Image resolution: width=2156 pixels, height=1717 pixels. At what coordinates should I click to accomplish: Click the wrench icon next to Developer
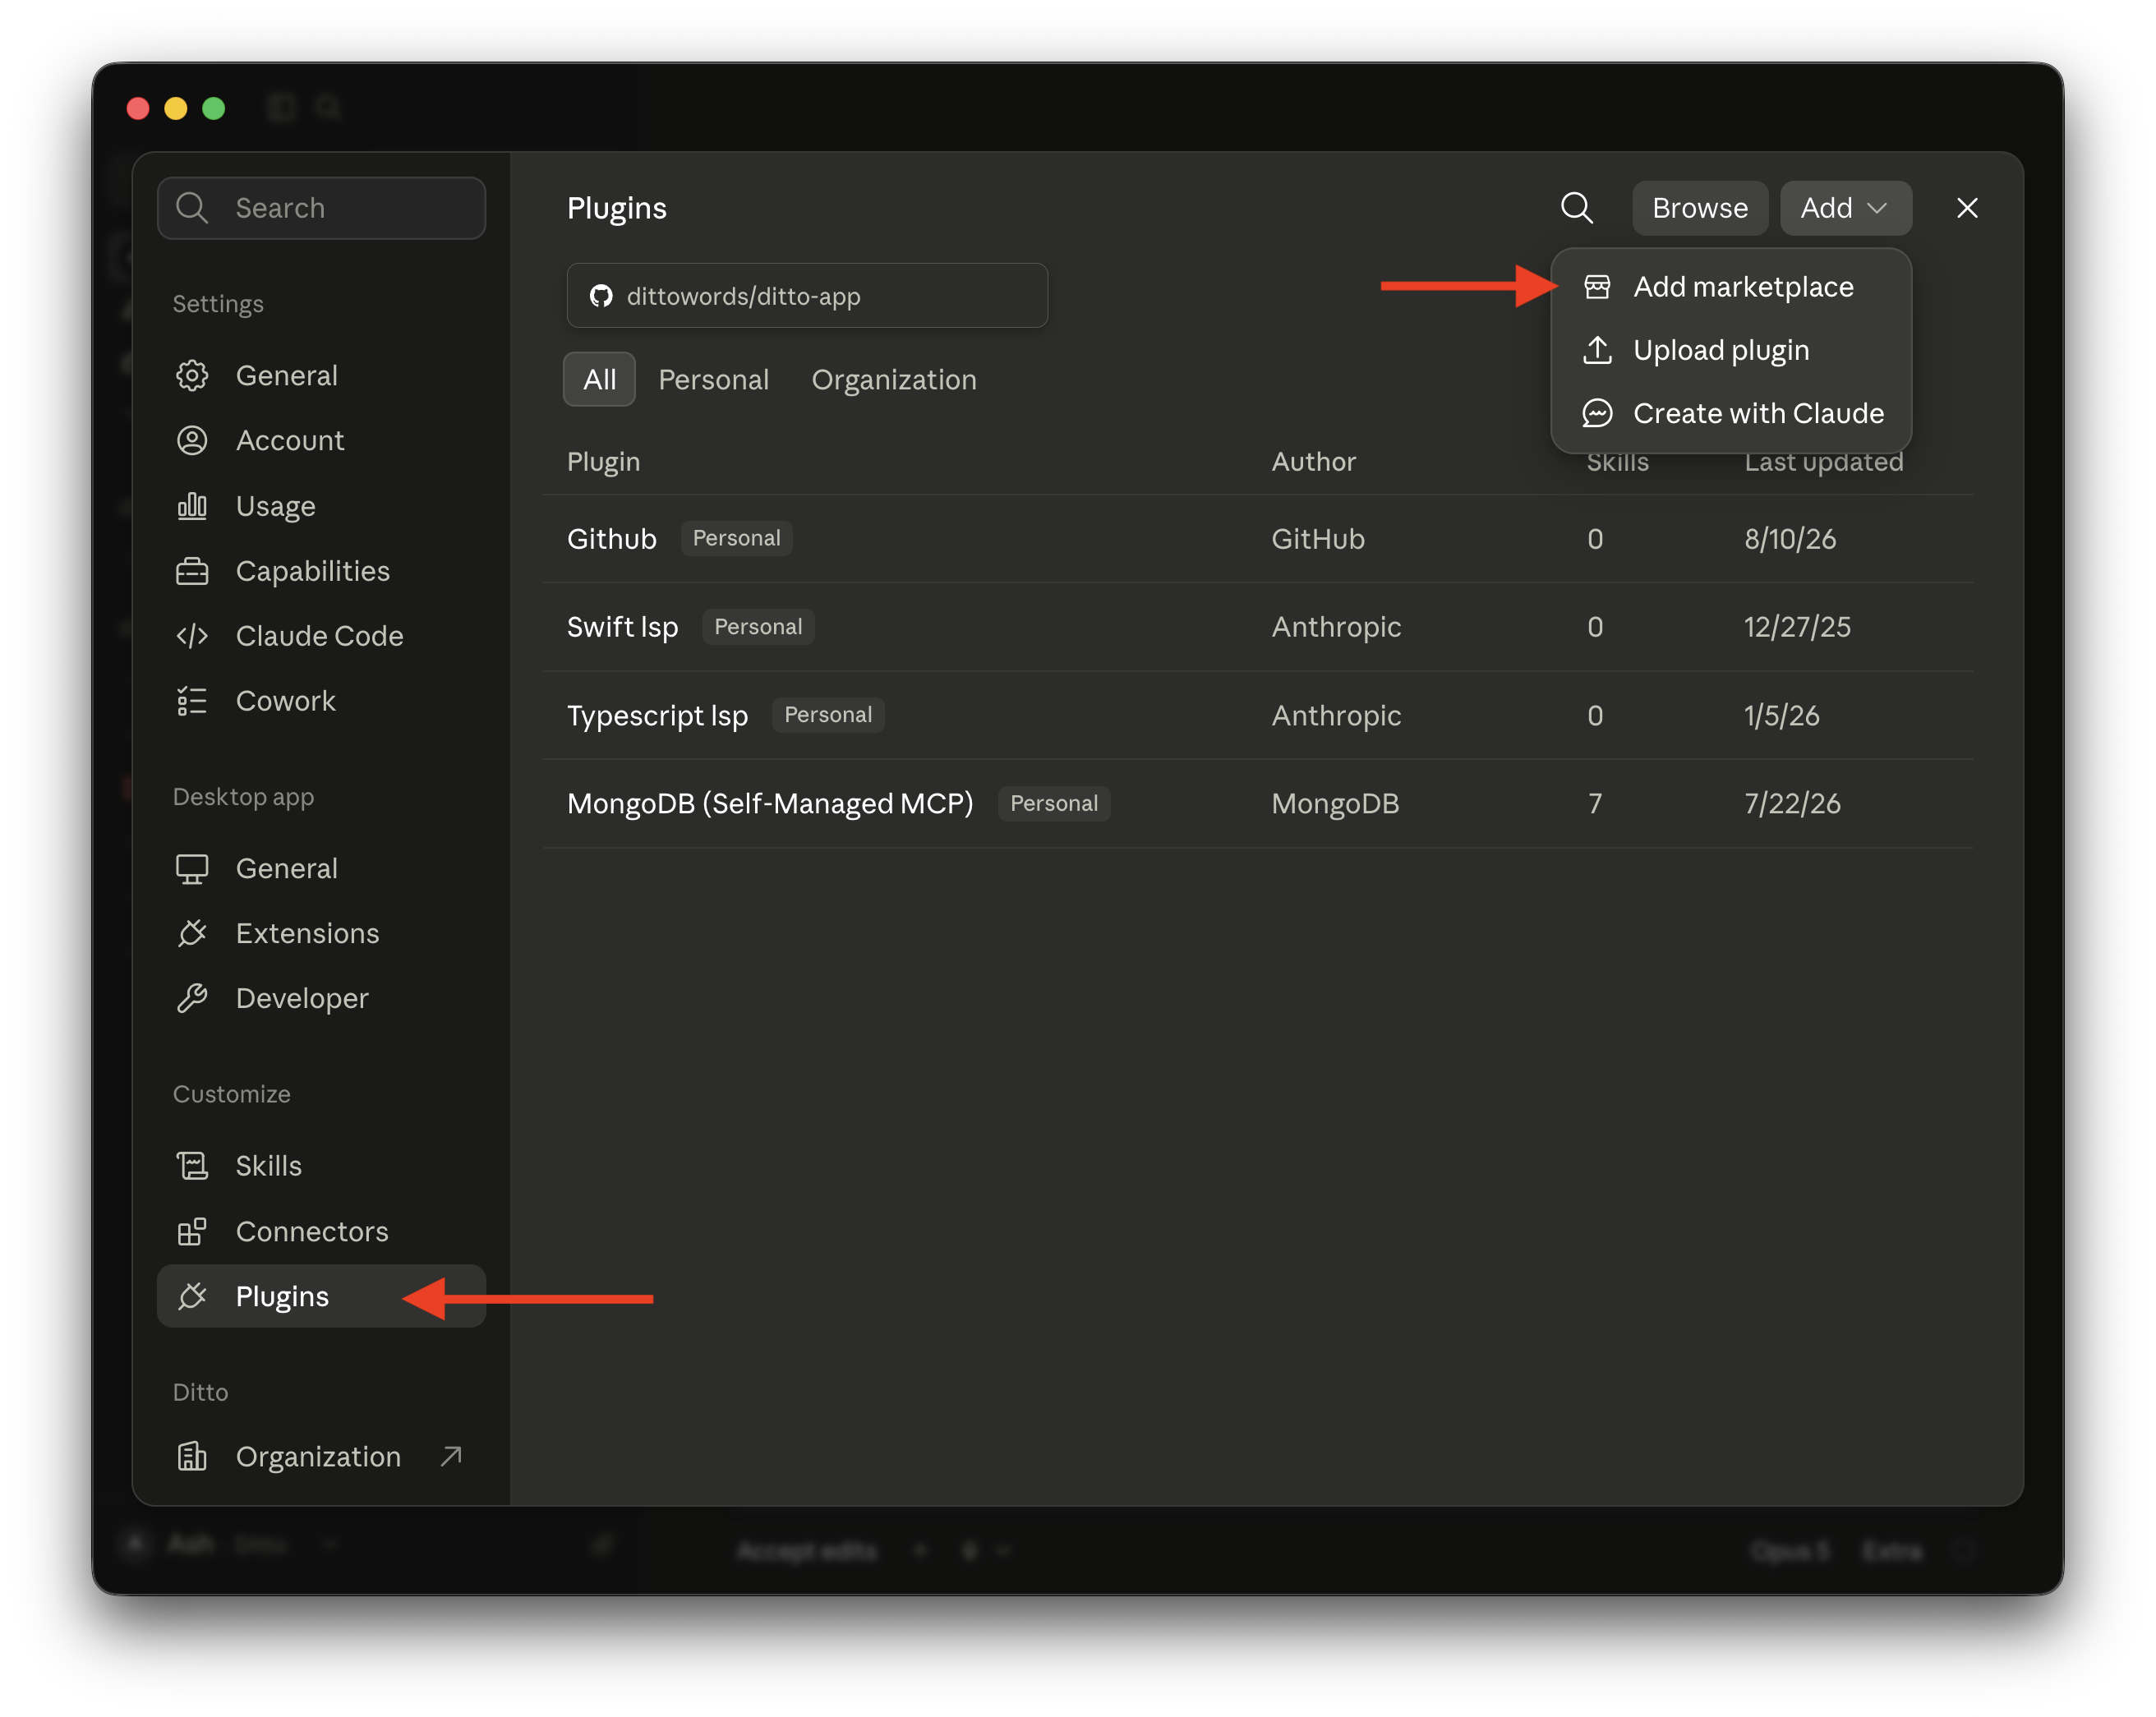[191, 999]
